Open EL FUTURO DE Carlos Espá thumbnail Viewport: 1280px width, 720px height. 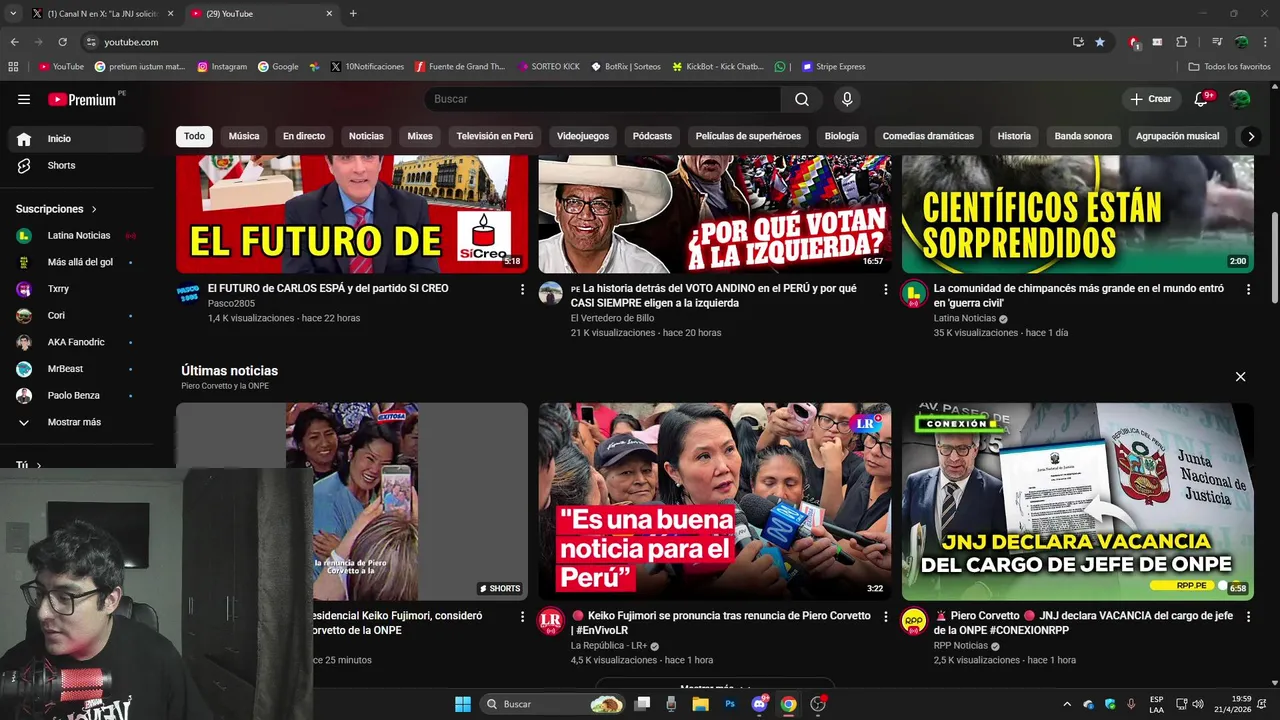352,214
